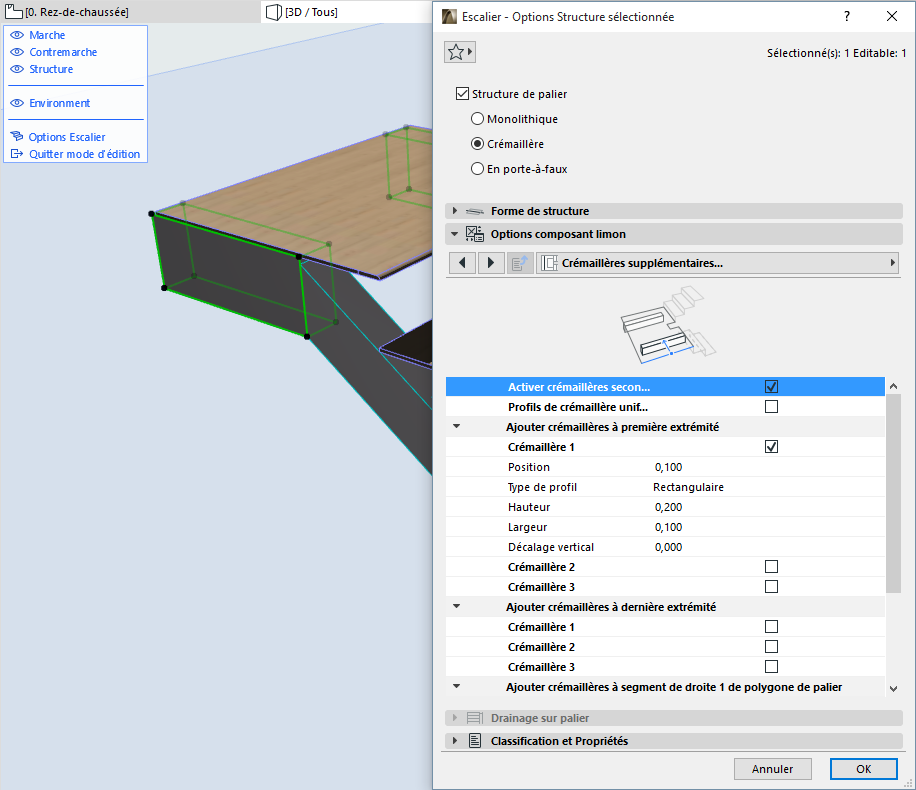
Task: Go to previous settings page arrow
Action: pos(462,263)
